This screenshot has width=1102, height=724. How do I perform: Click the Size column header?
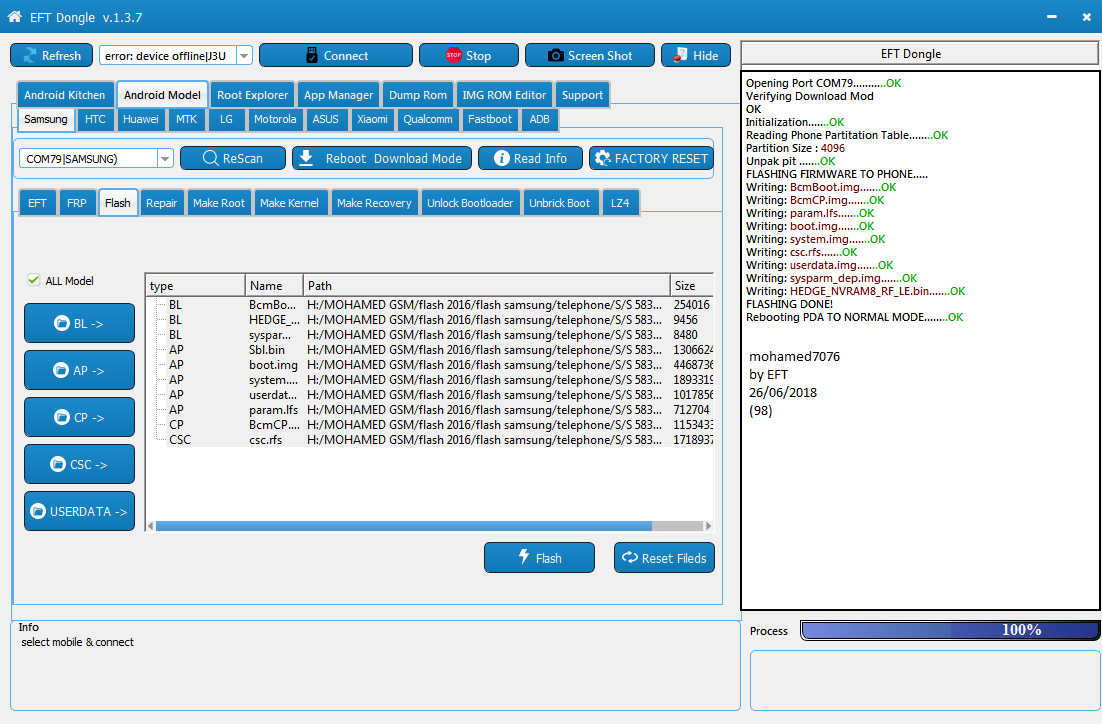[692, 285]
